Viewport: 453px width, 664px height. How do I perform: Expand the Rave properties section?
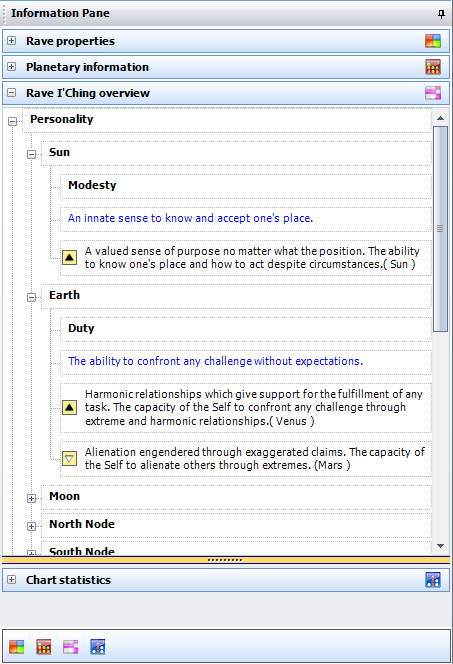[x=12, y=41]
